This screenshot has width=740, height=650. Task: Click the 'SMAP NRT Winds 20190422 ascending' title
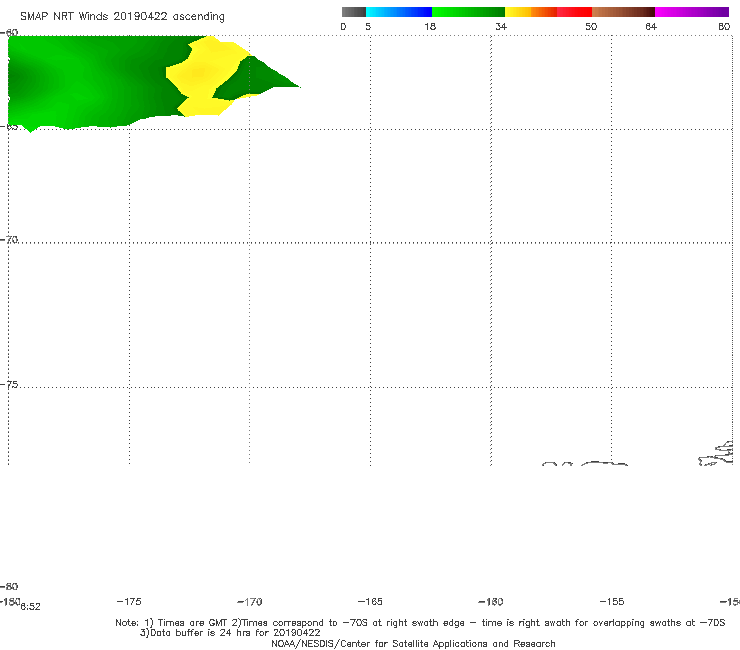tap(122, 16)
